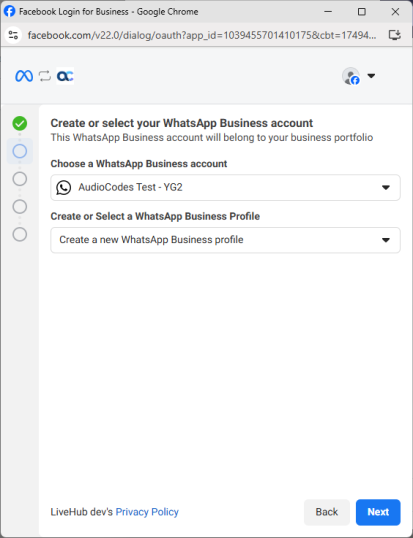413x538 pixels.
Task: Click the sync arrows icon between logos
Action: tap(45, 76)
